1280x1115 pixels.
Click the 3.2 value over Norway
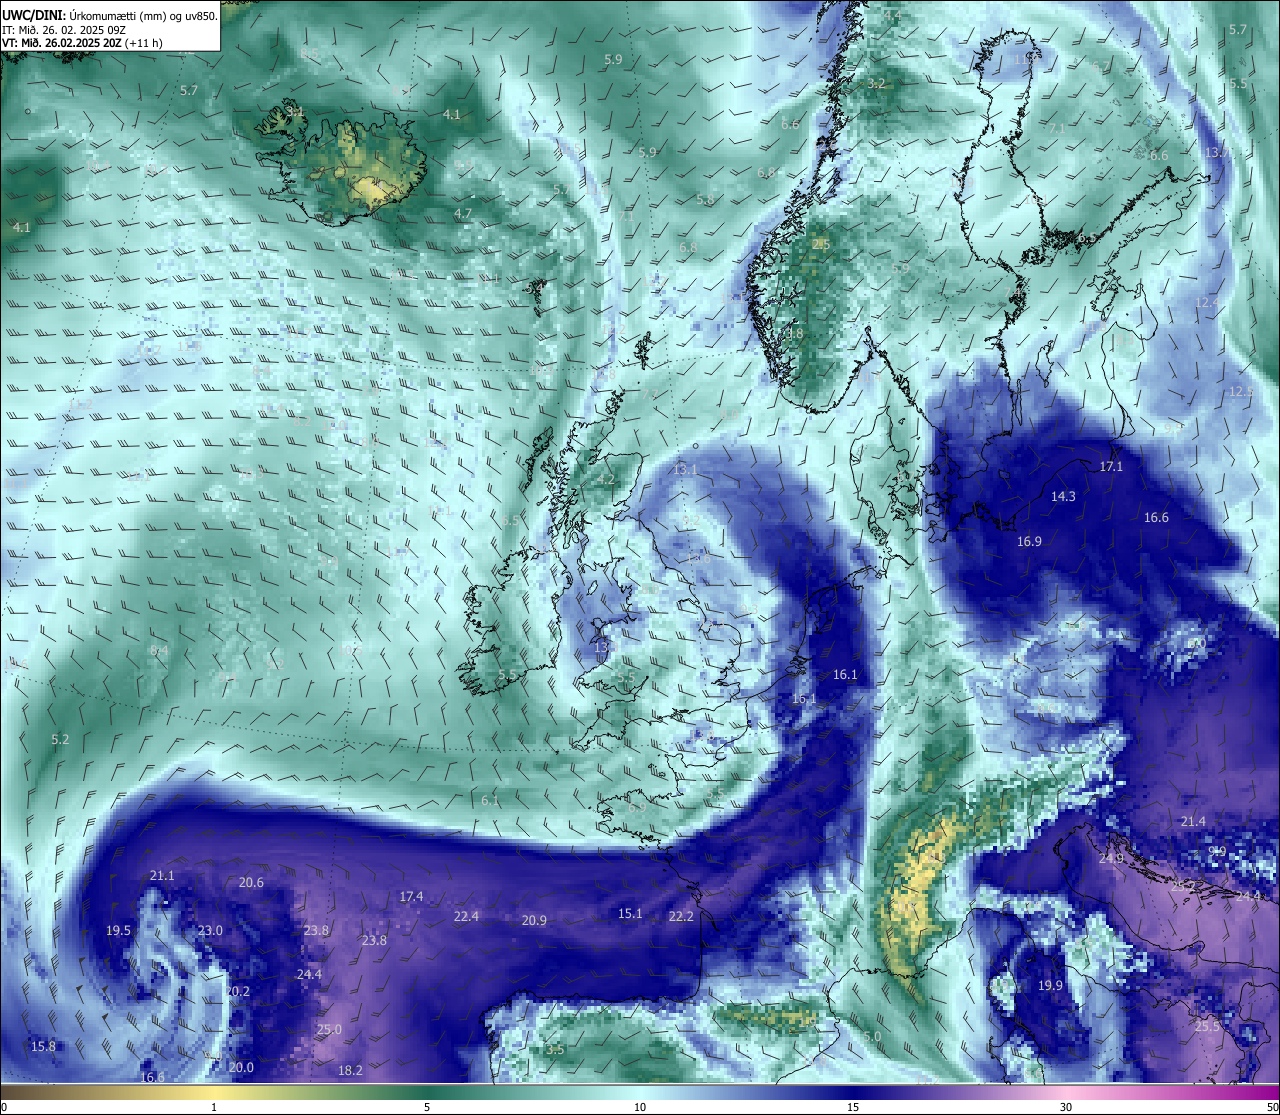pos(876,84)
